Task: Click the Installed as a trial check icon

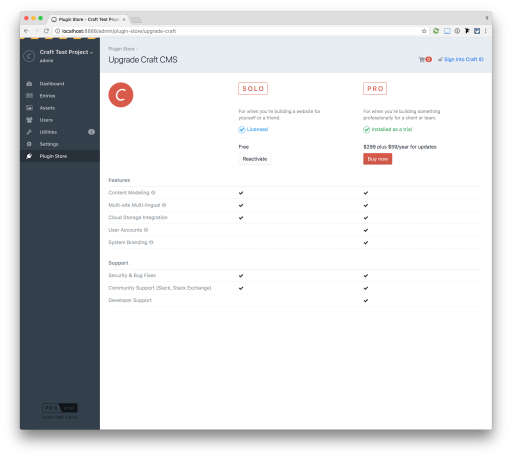Action: pos(367,130)
